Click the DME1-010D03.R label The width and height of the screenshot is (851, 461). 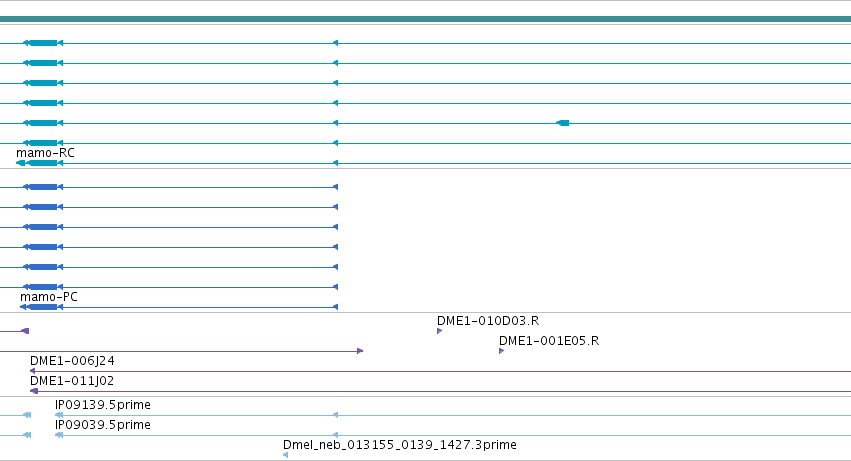tap(488, 321)
